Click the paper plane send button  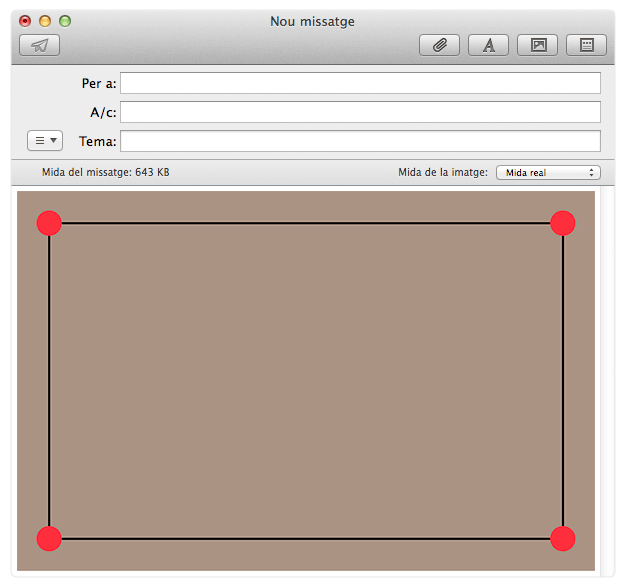(x=40, y=45)
